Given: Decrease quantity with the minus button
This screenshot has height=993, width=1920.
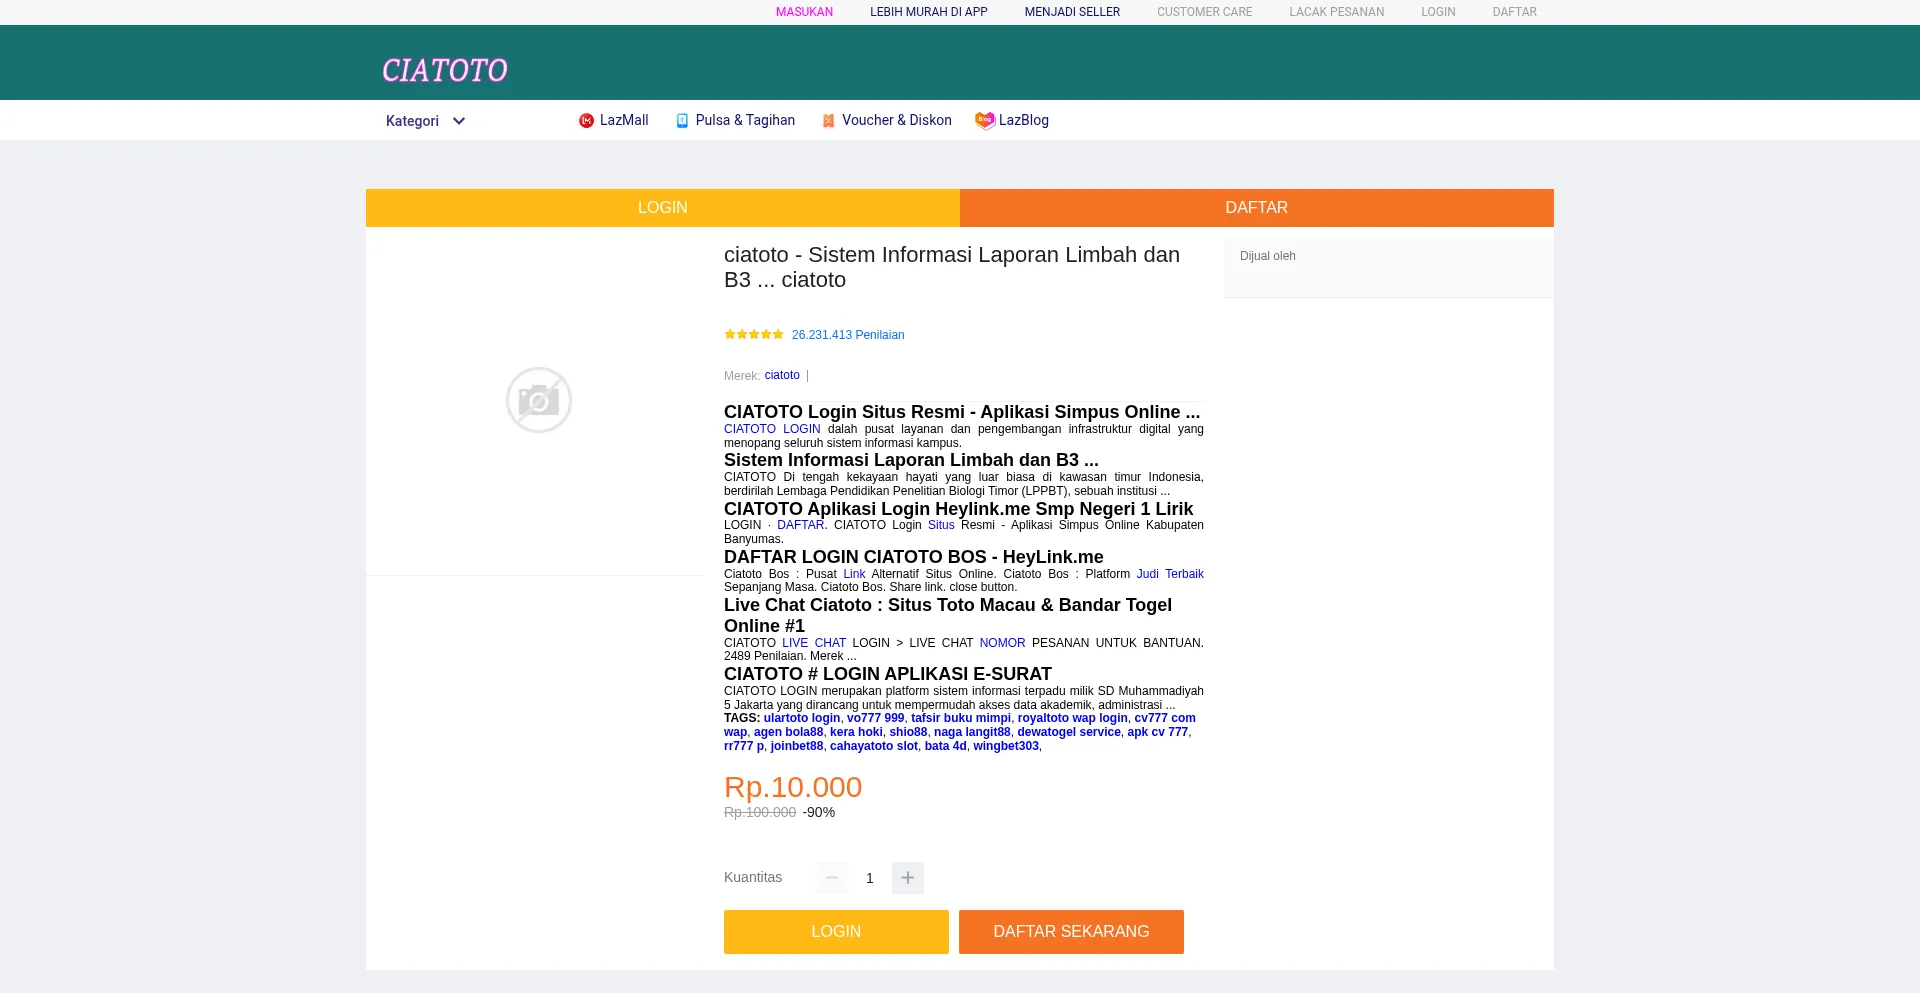Looking at the screenshot, I should coord(832,878).
